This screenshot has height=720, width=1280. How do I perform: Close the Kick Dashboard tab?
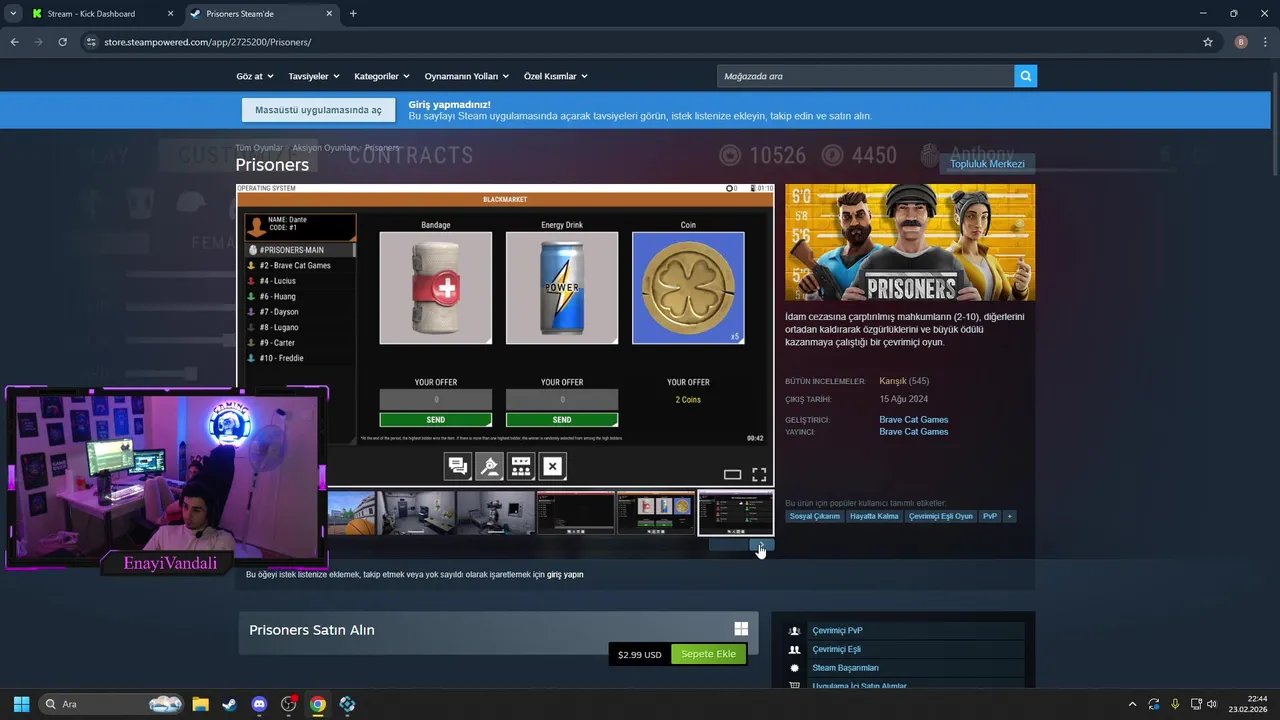pos(170,14)
